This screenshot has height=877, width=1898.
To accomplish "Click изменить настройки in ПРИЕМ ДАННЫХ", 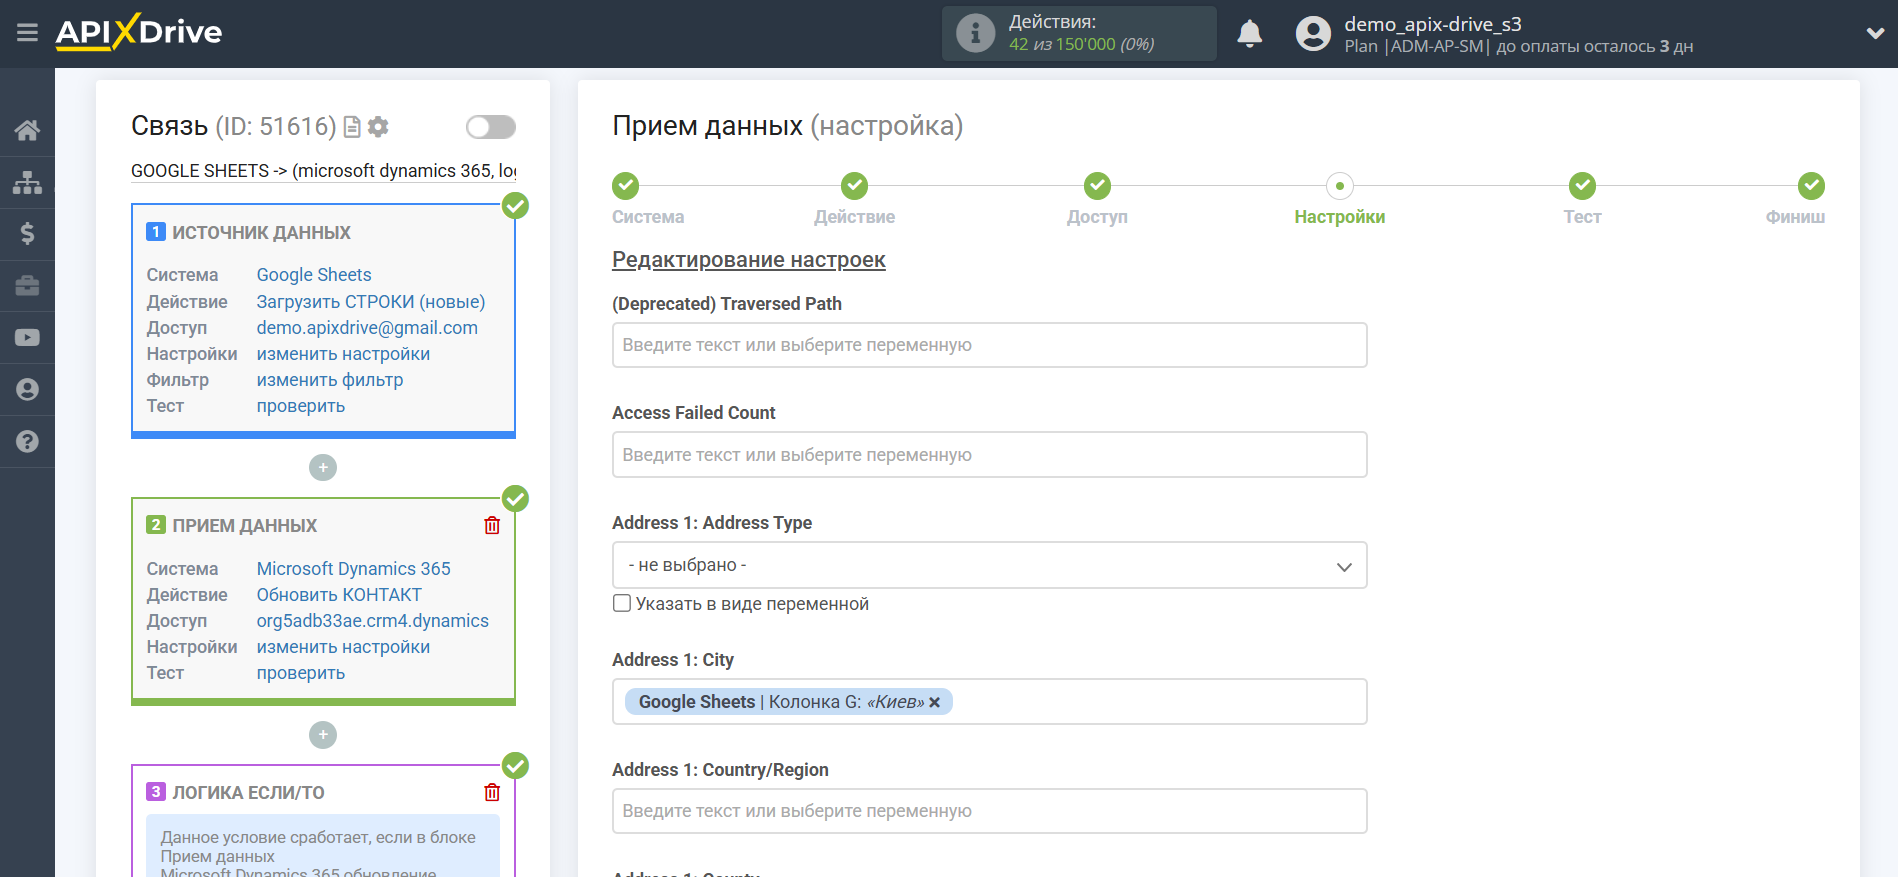I will coord(343,647).
